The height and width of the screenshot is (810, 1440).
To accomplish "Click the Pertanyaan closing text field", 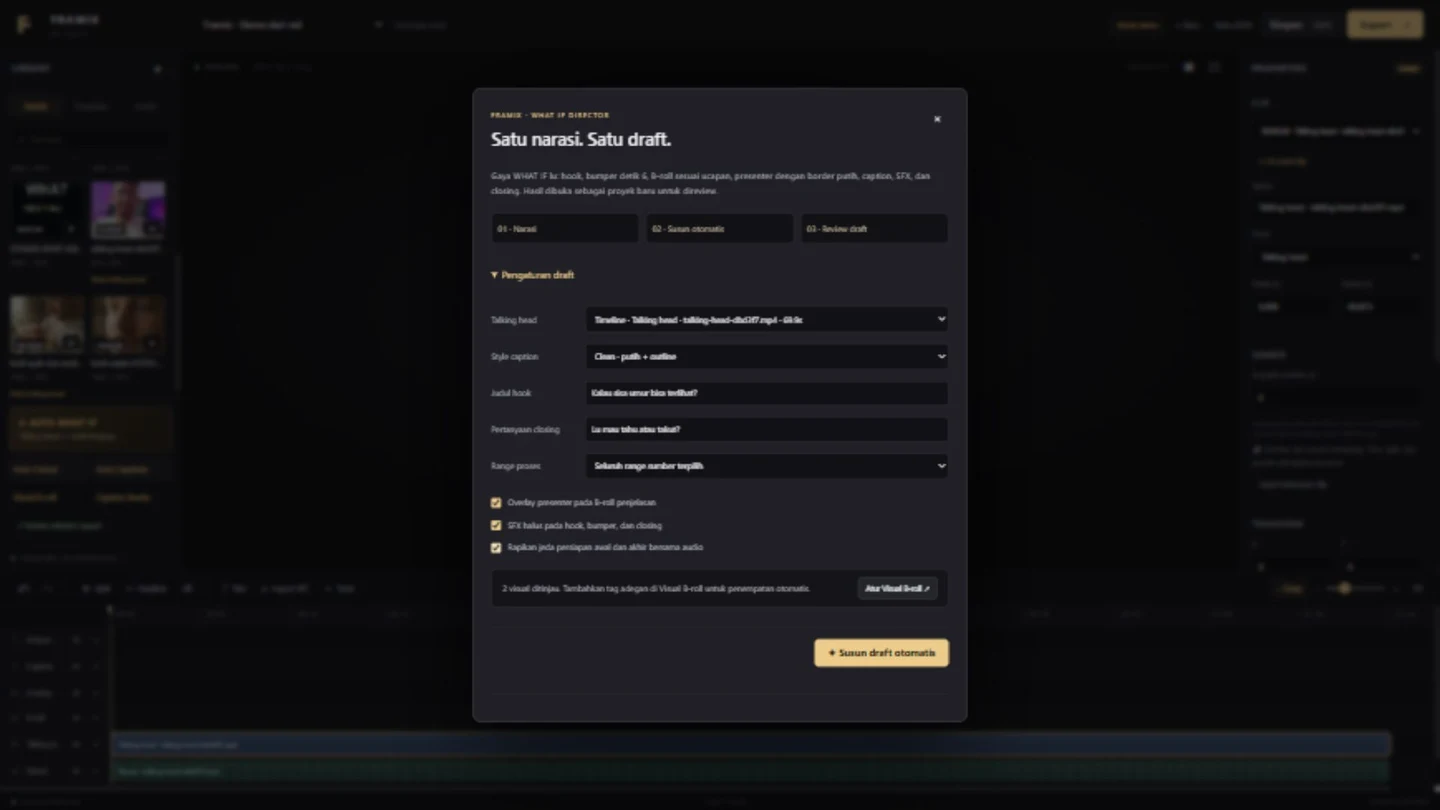I will click(767, 429).
